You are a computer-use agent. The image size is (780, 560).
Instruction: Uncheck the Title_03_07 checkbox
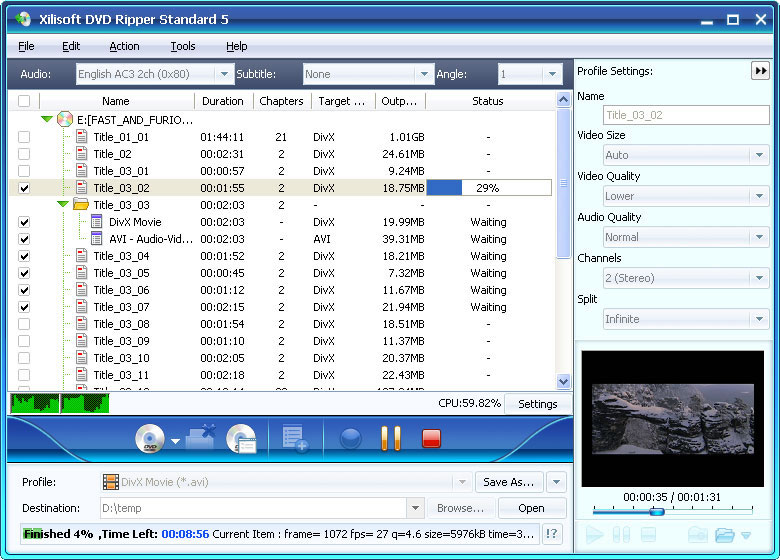click(x=24, y=307)
